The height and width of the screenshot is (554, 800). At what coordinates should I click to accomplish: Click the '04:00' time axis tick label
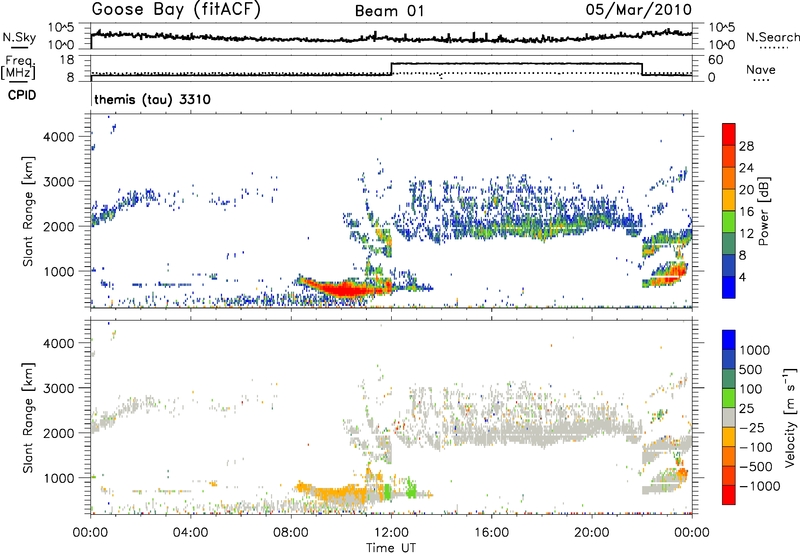point(190,533)
